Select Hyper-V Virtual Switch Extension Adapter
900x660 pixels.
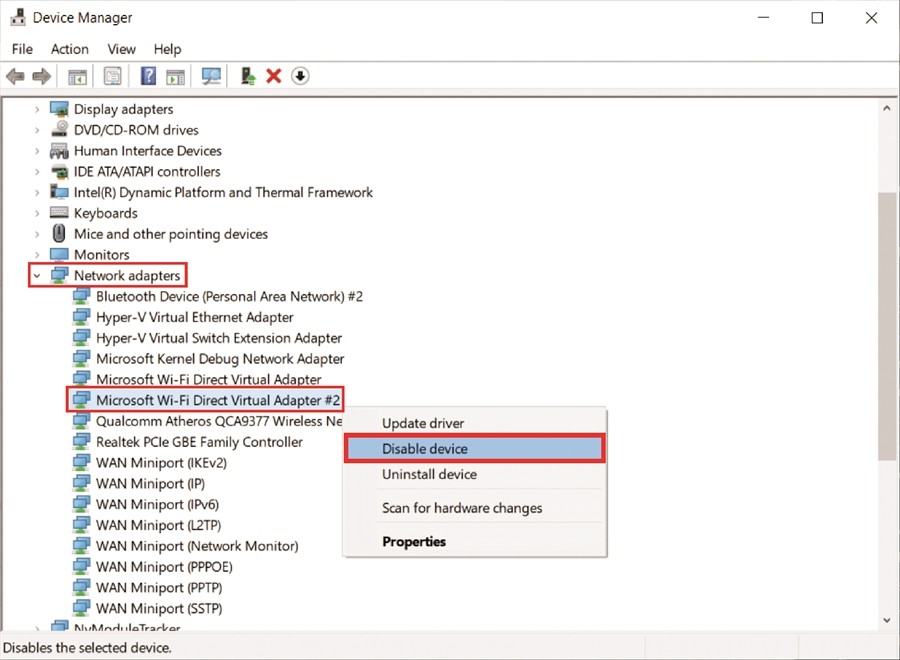(x=219, y=337)
